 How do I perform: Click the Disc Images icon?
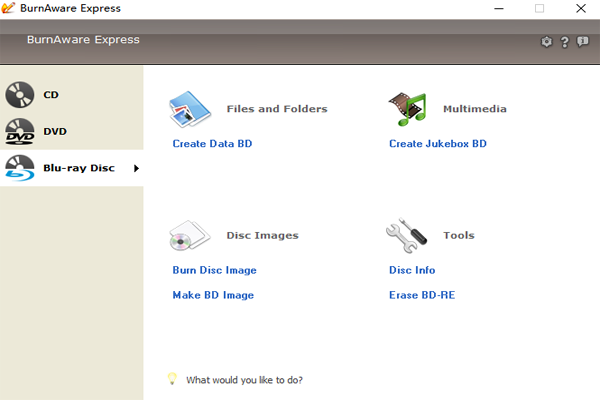pos(190,235)
